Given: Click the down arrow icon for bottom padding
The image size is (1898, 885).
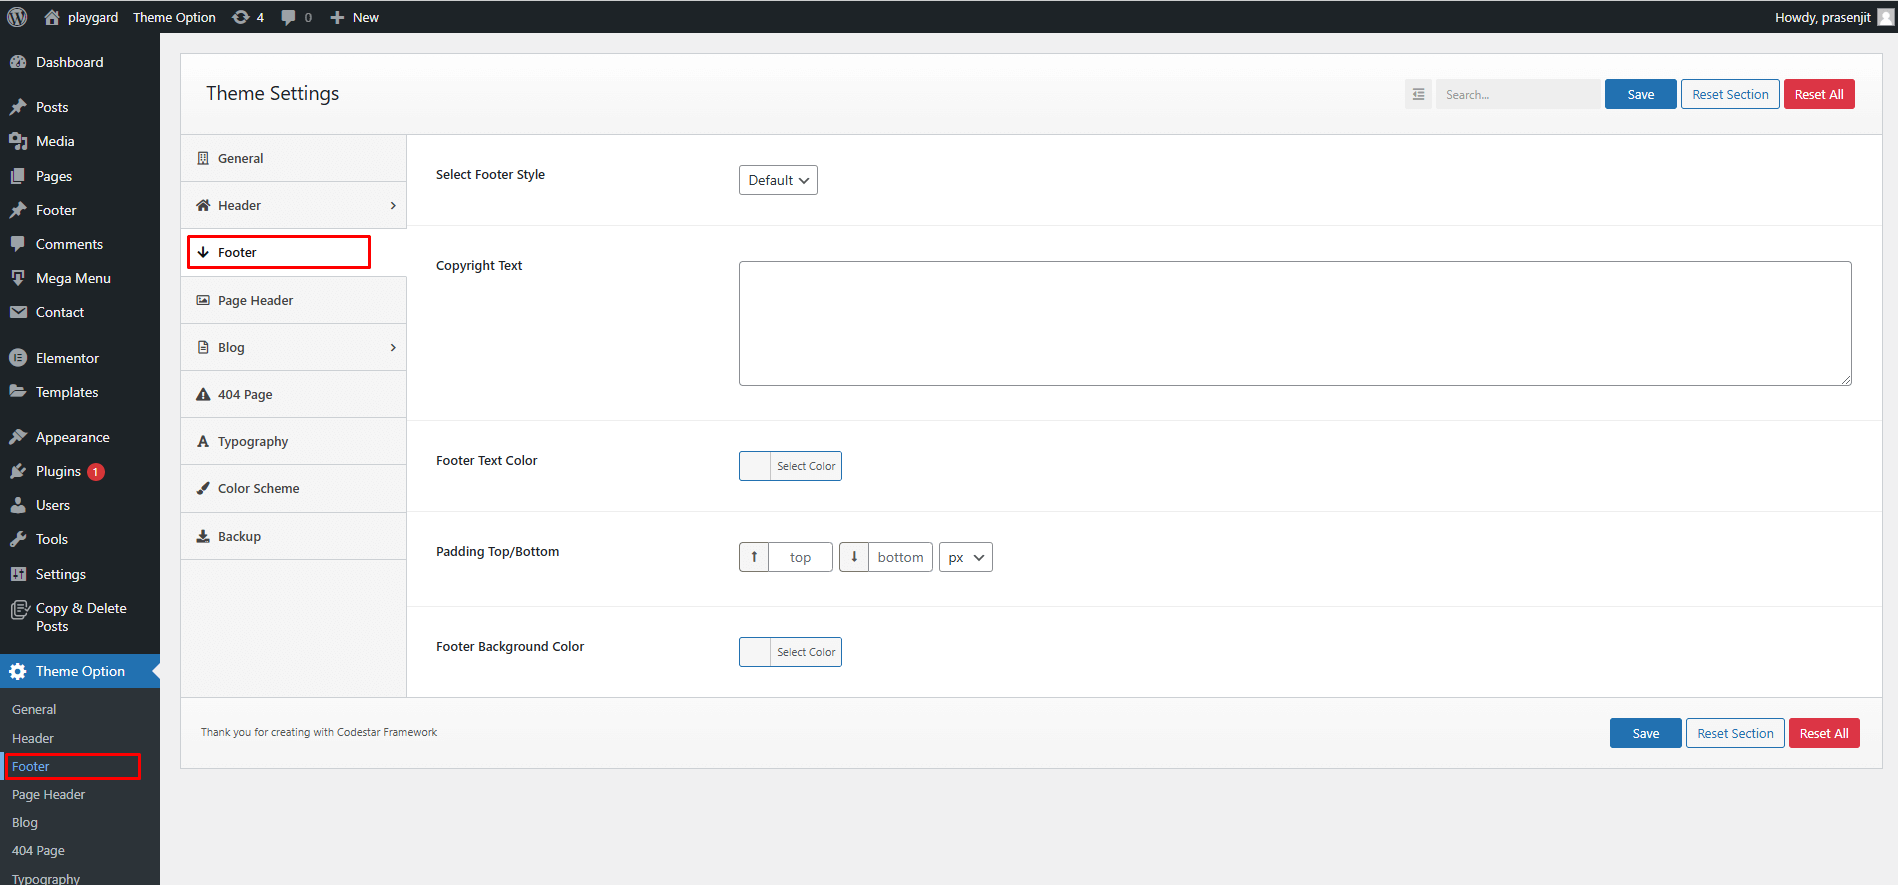Looking at the screenshot, I should tap(854, 557).
